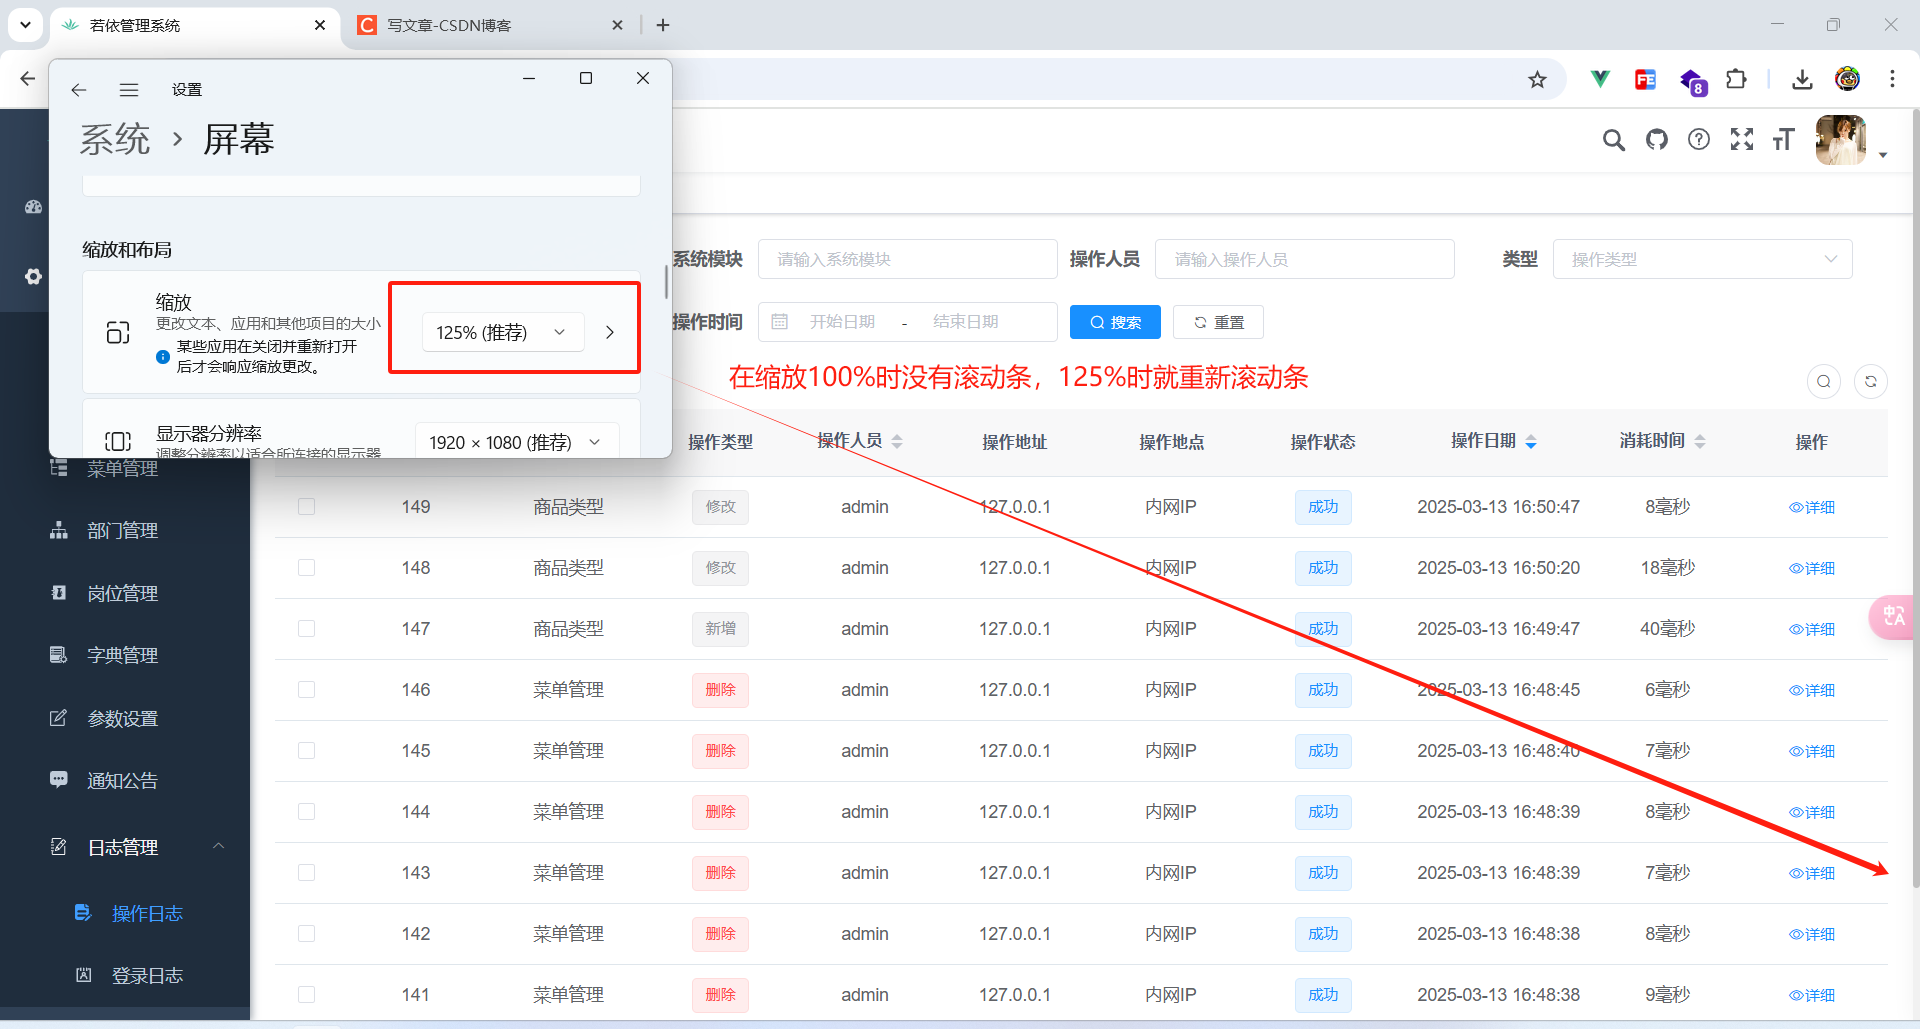Open 详细 link for row 149
The height and width of the screenshot is (1029, 1920).
(1812, 507)
